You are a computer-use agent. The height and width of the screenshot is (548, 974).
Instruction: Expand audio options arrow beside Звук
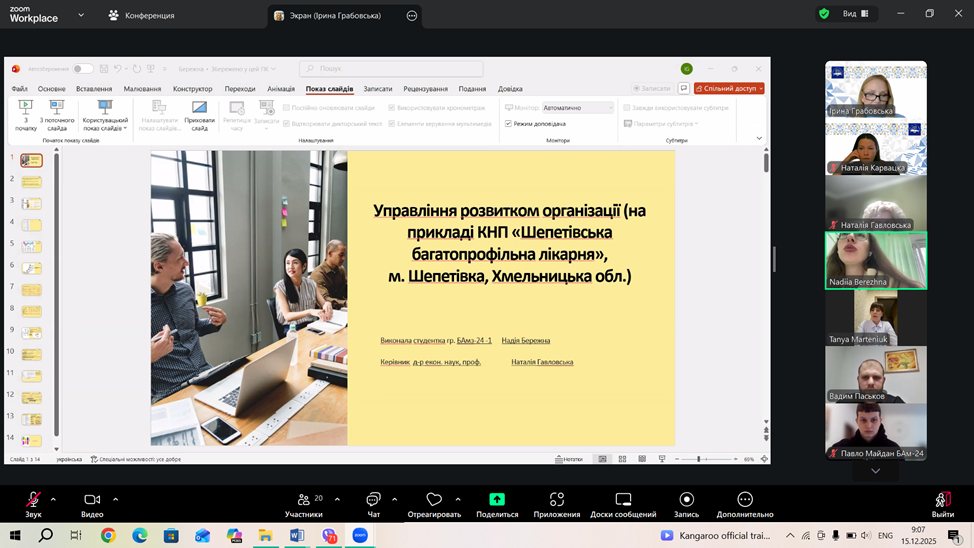pyautogui.click(x=53, y=499)
